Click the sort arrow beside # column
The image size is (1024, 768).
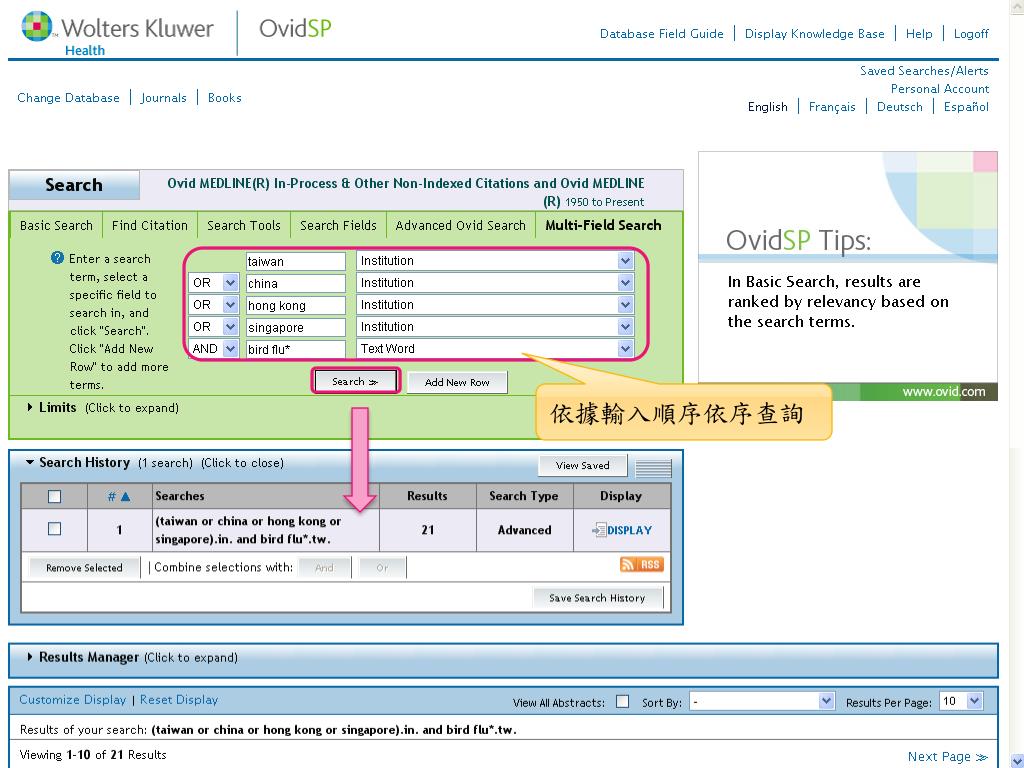coord(125,497)
